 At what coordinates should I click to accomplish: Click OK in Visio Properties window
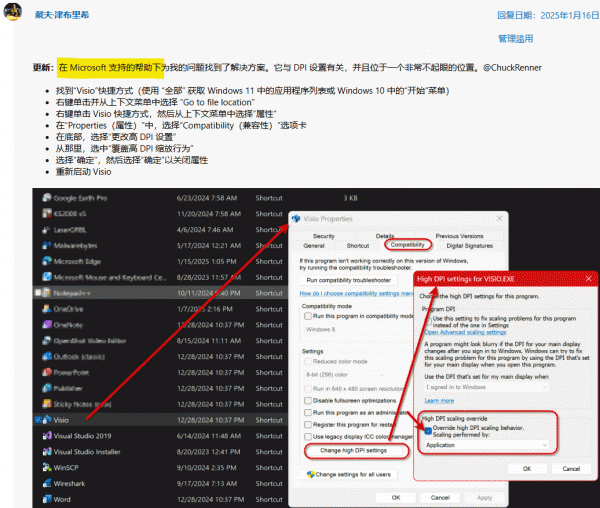tap(396, 498)
